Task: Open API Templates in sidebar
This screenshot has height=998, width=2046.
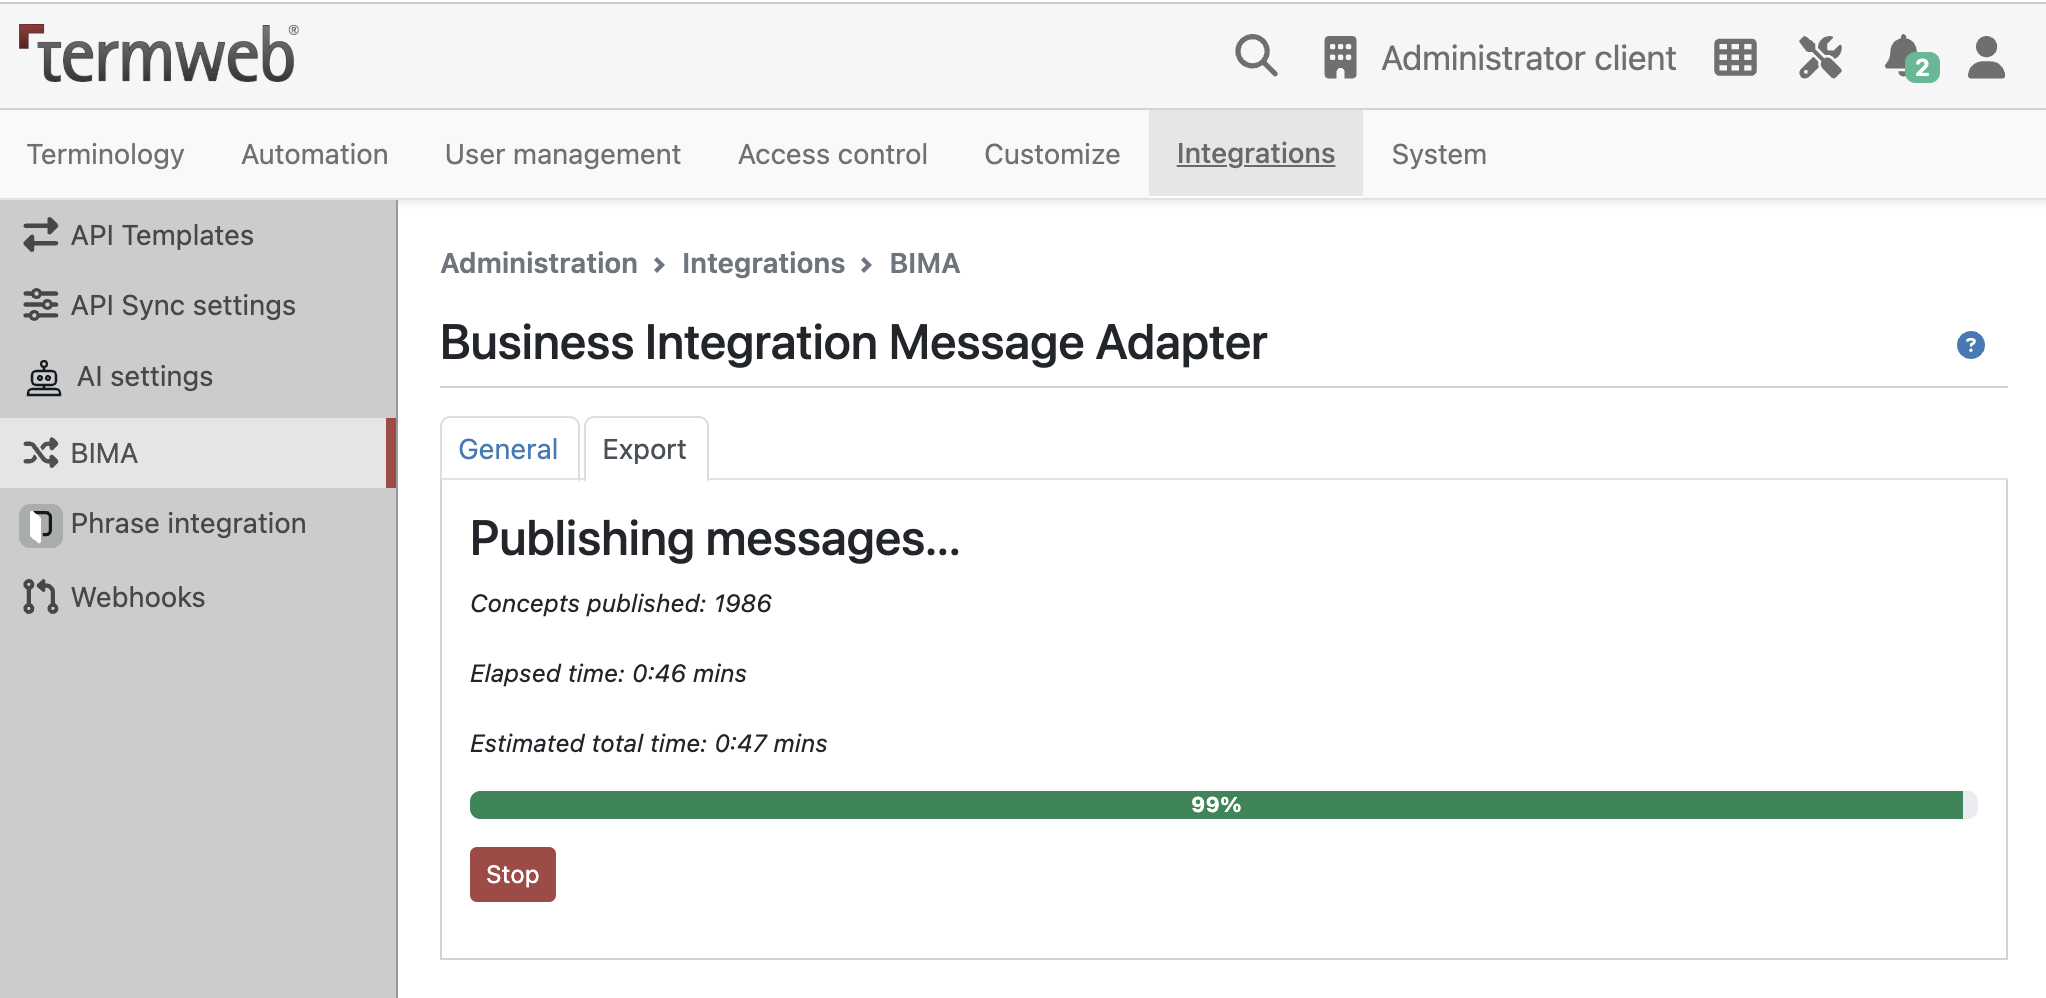Action: click(x=162, y=235)
